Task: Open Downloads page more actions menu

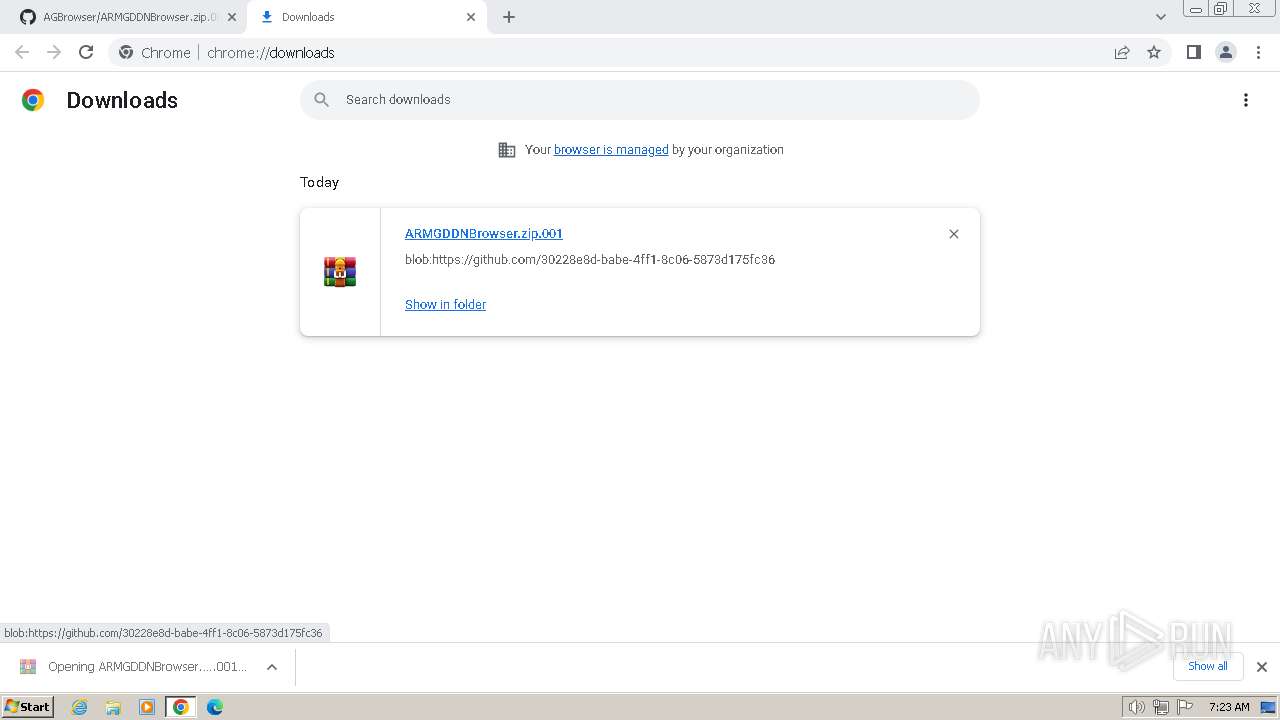Action: click(x=1246, y=100)
